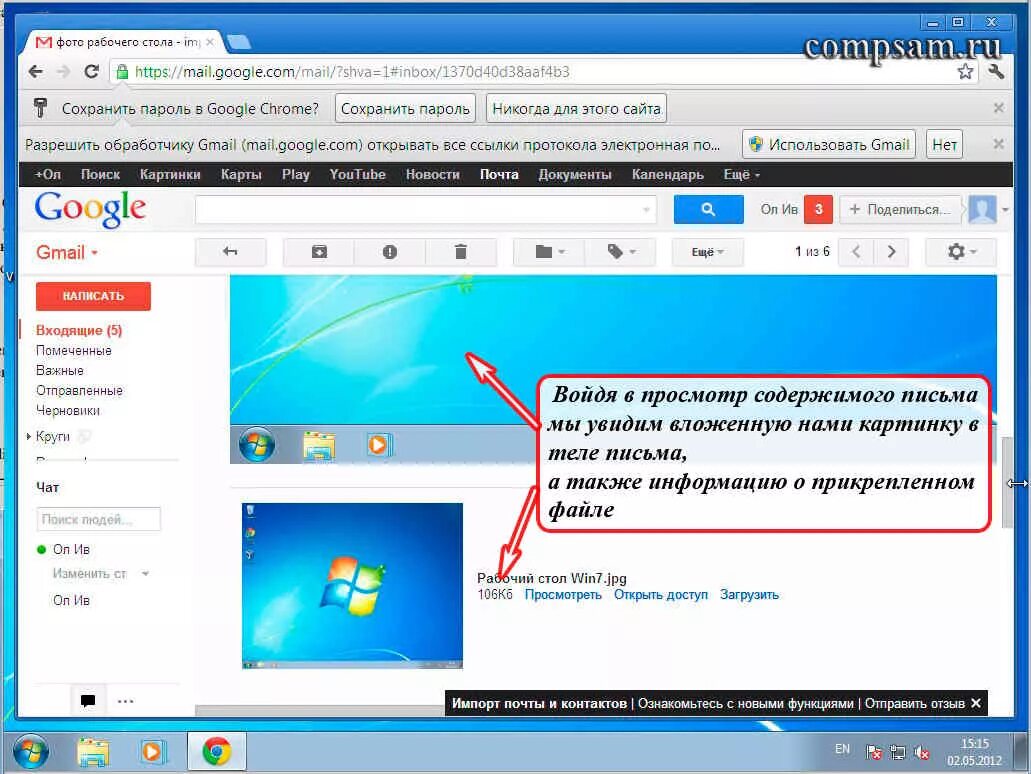The width and height of the screenshot is (1031, 774).
Task: Open the Move to folder dropdown
Action: coord(550,252)
